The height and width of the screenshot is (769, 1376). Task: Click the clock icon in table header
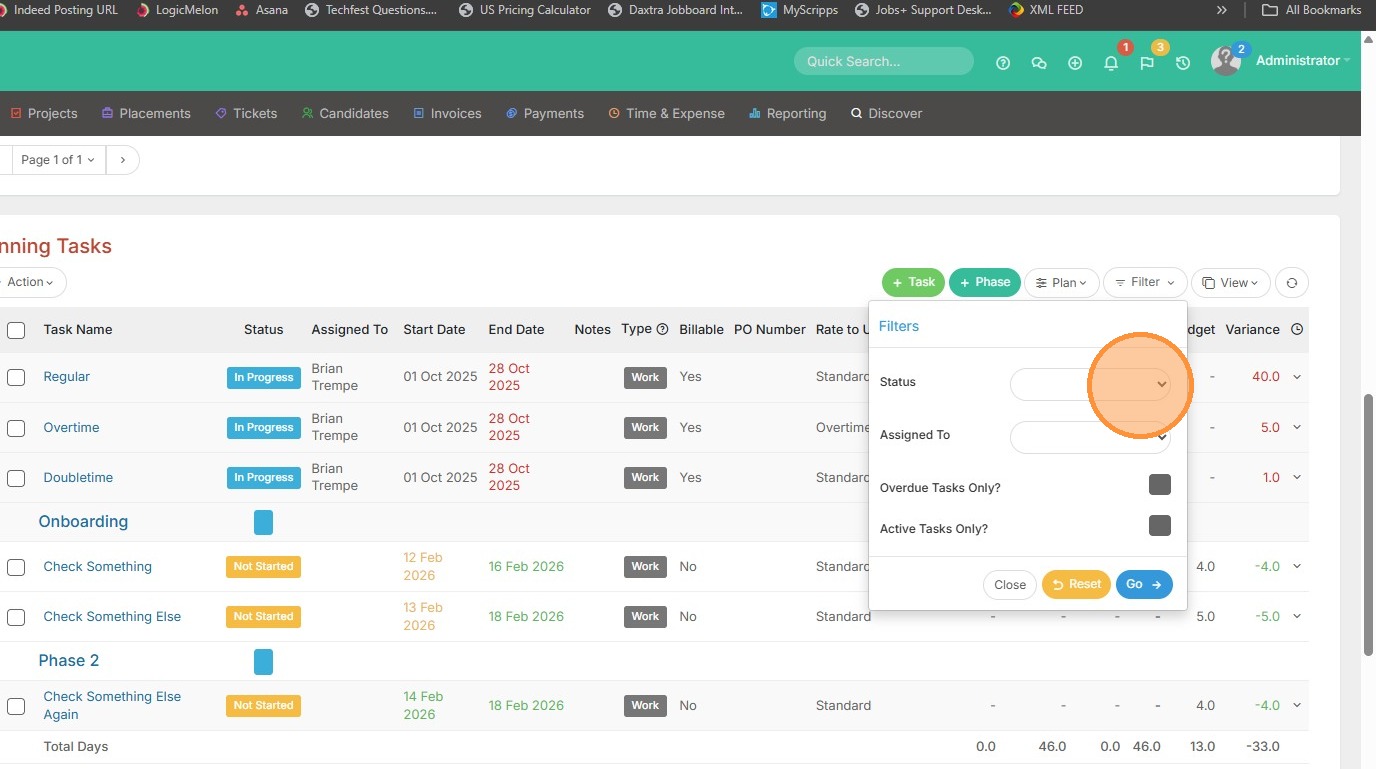(1297, 329)
